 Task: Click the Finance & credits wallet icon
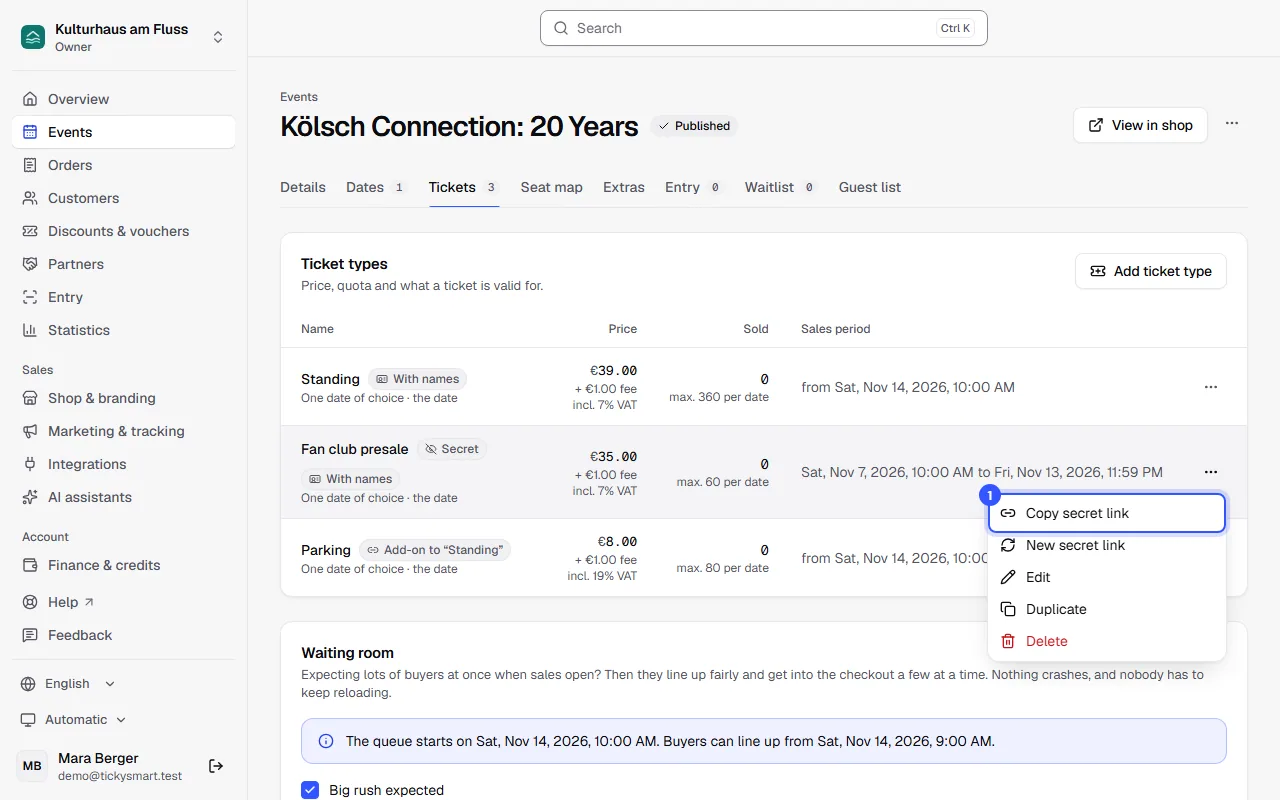pyautogui.click(x=30, y=565)
